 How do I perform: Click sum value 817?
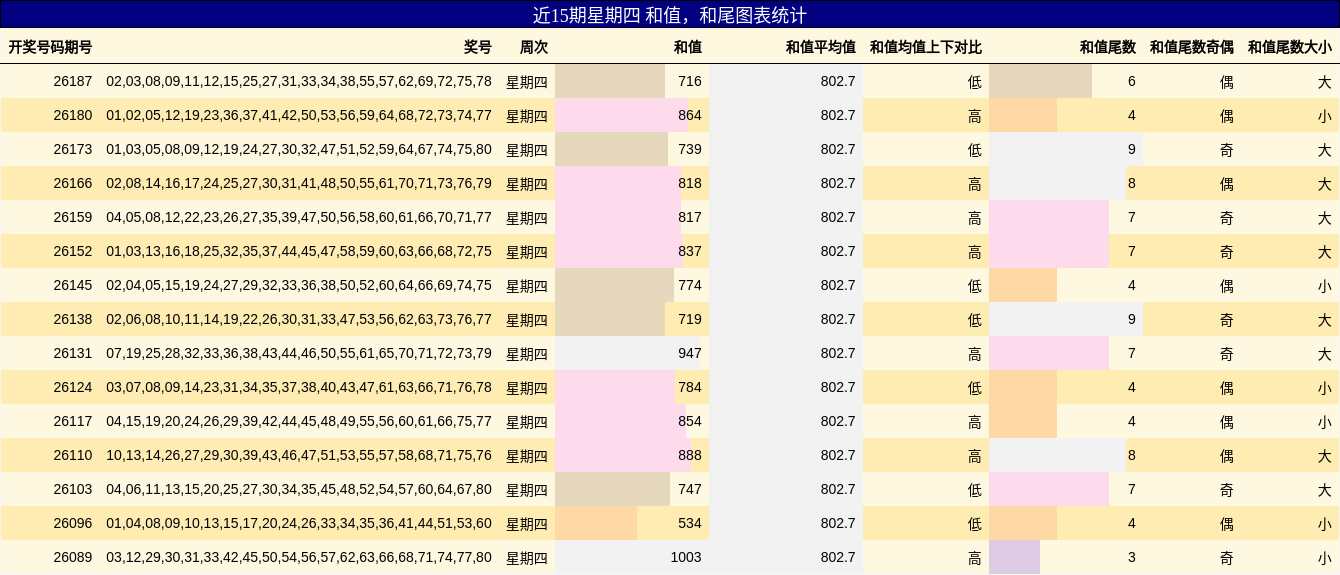click(690, 217)
